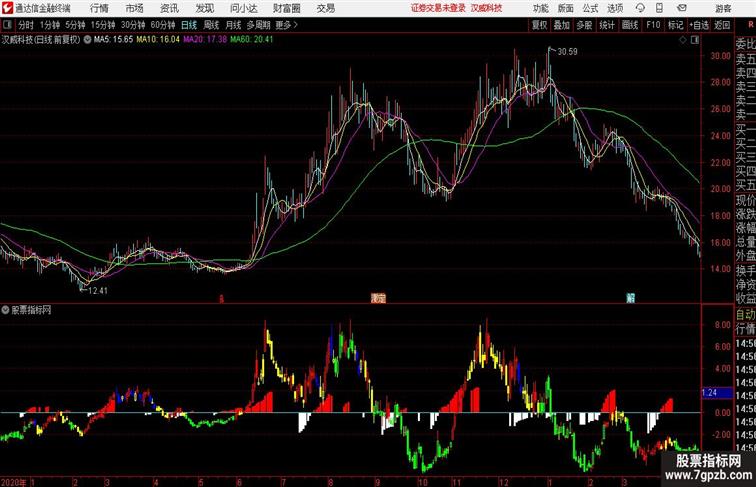
Task: Open the 行情 menu
Action: (99, 8)
